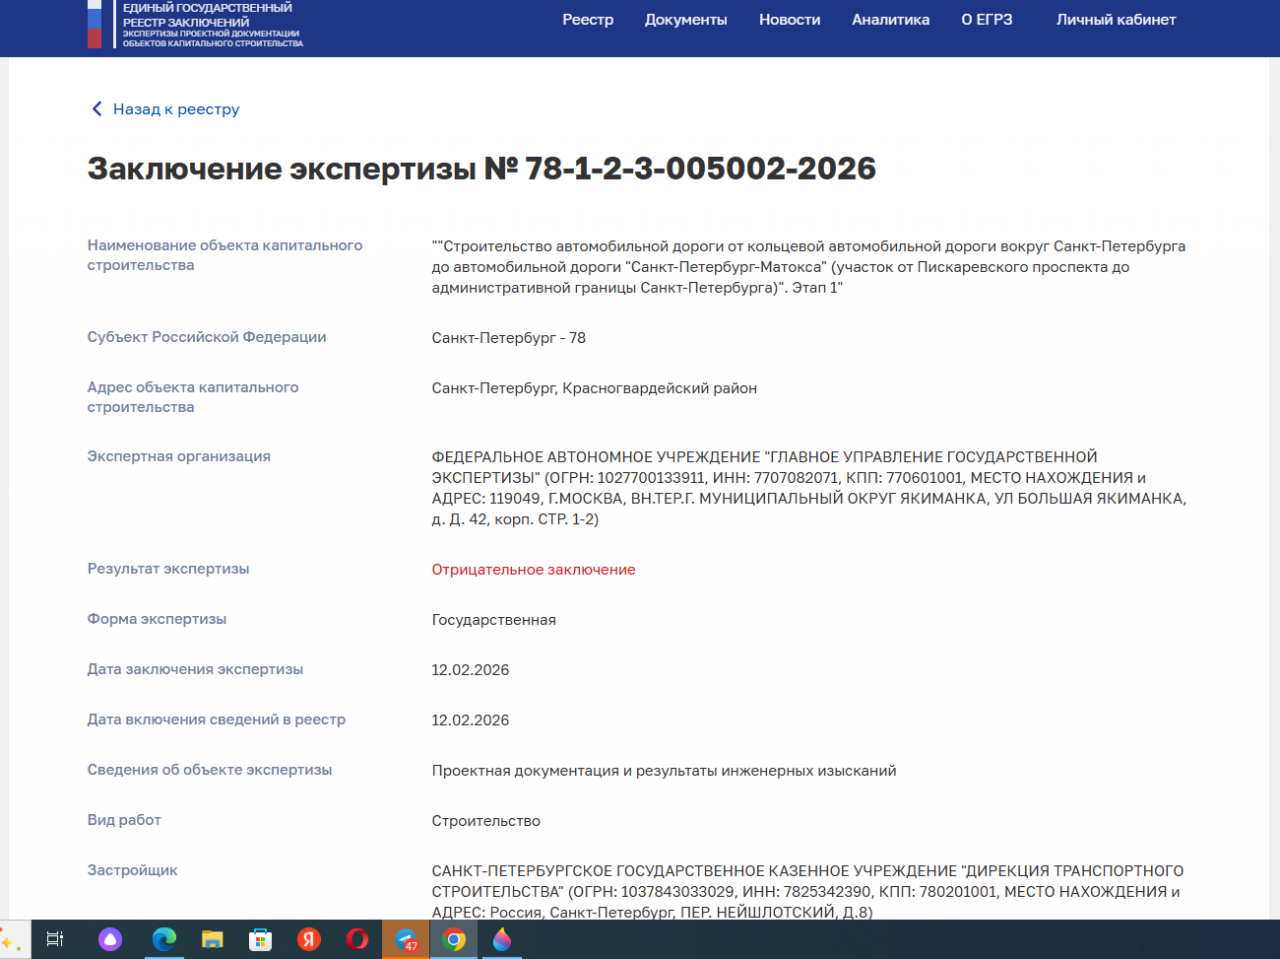Switch to Google Chrome in the taskbar
This screenshot has height=959, width=1280.
coord(454,939)
